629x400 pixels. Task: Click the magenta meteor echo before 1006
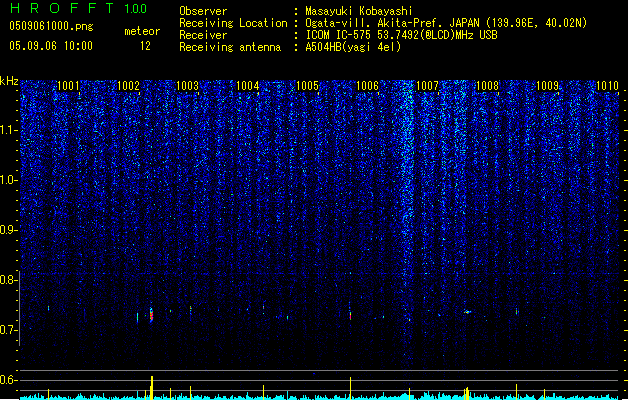(350, 315)
